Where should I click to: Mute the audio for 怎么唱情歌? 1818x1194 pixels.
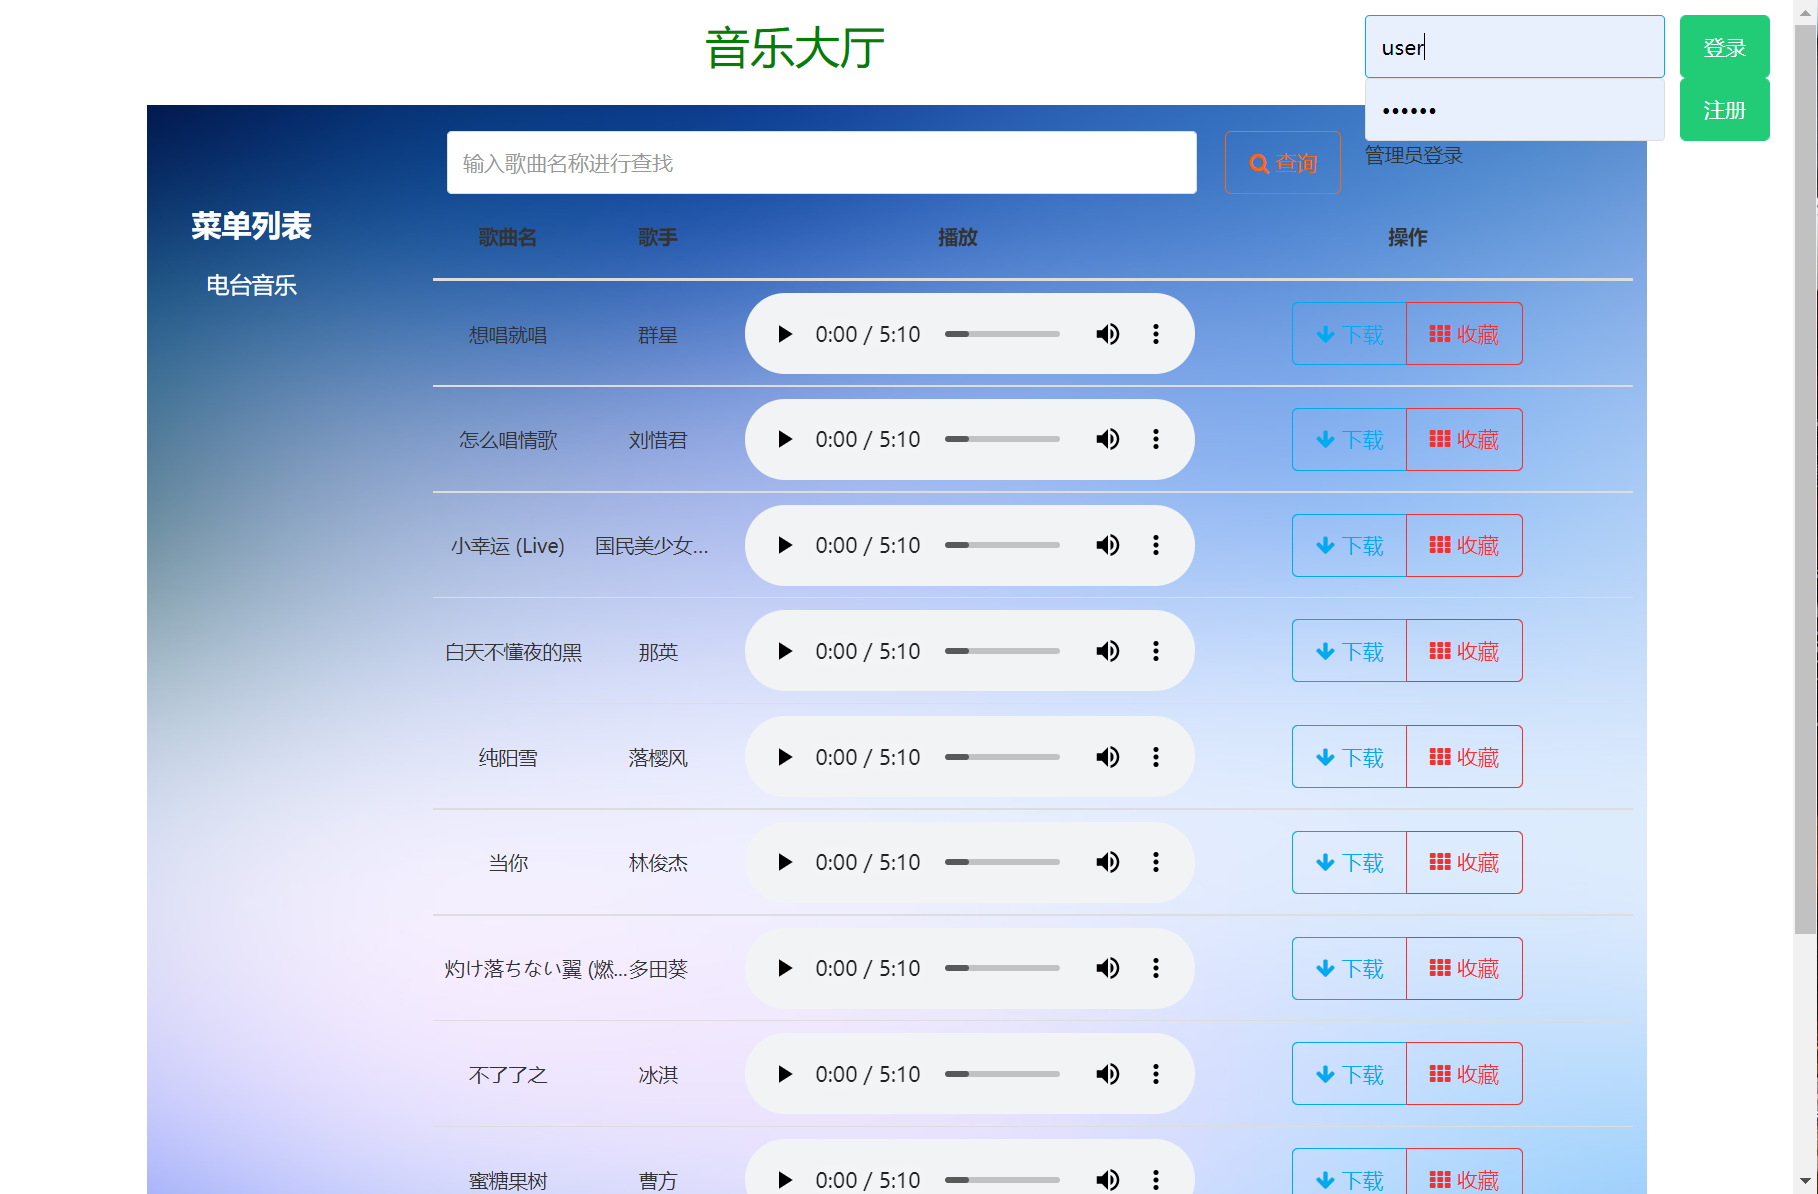coord(1107,439)
